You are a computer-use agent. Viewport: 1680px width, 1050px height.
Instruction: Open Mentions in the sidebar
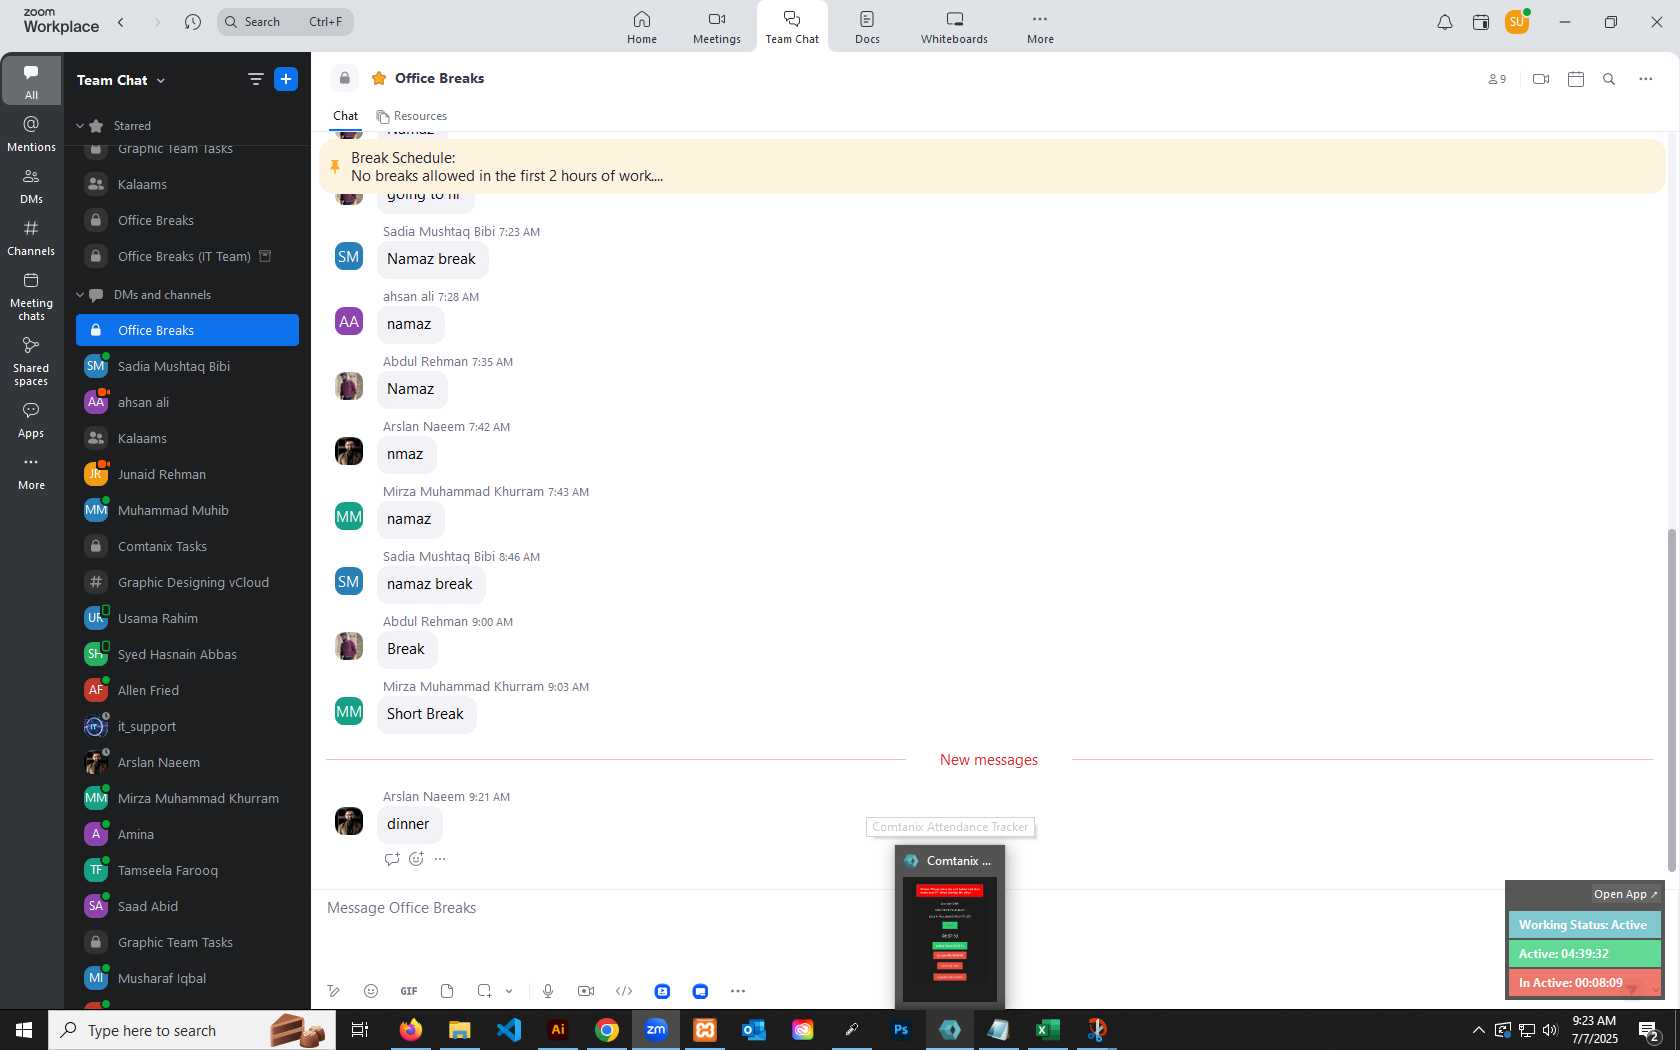click(x=31, y=134)
